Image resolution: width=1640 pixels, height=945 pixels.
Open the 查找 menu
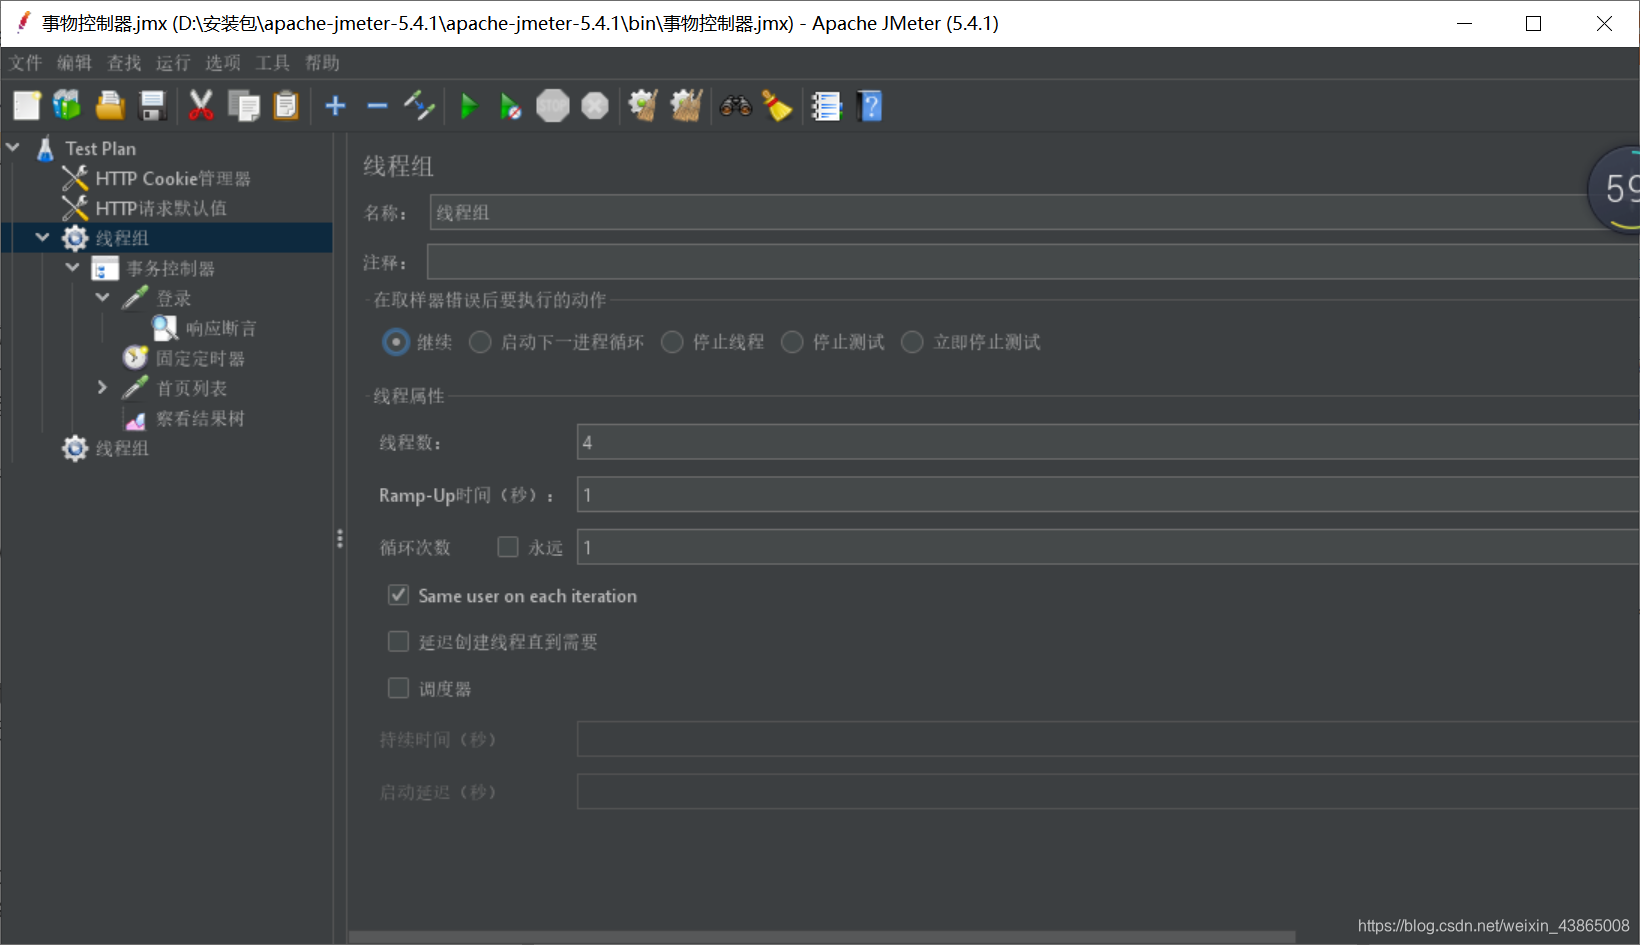tap(124, 63)
